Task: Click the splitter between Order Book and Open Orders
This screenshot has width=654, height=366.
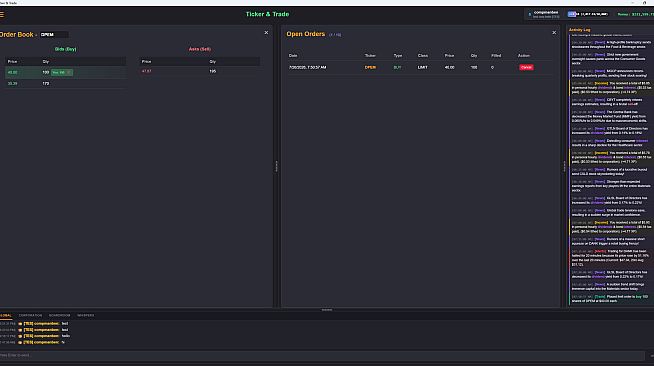Action: [276, 167]
